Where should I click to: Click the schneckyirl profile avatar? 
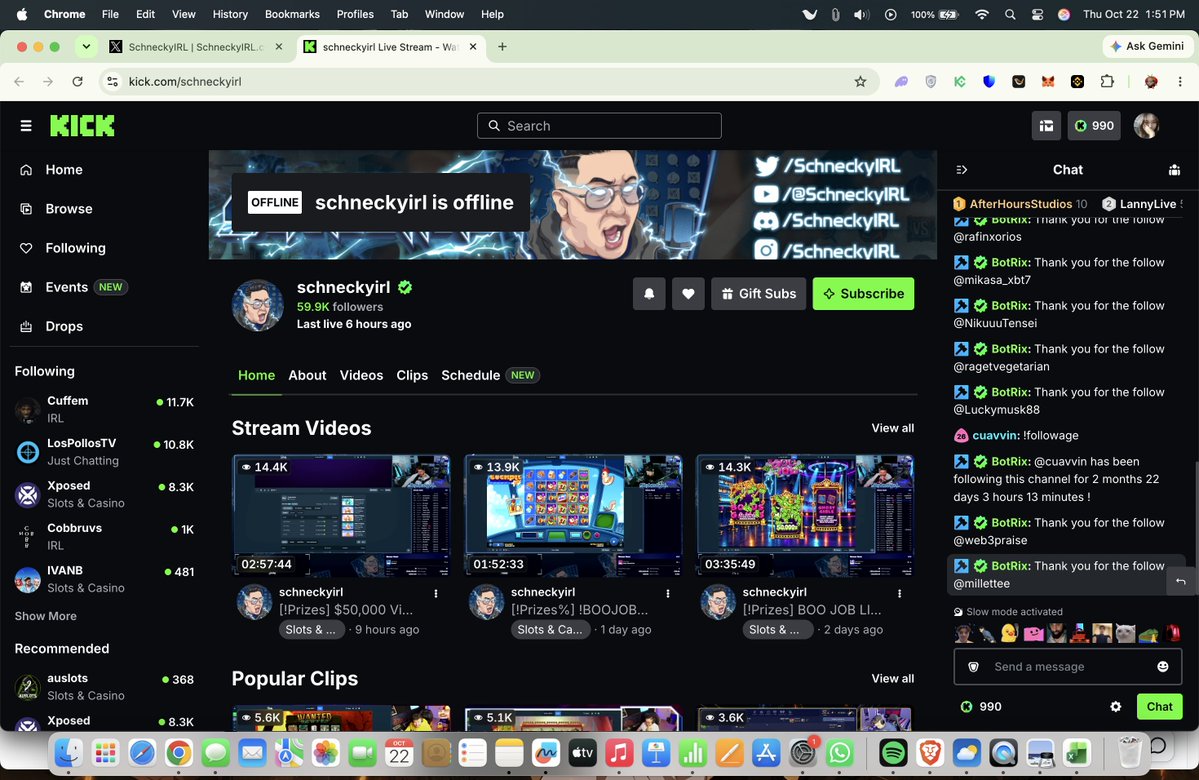click(x=258, y=305)
